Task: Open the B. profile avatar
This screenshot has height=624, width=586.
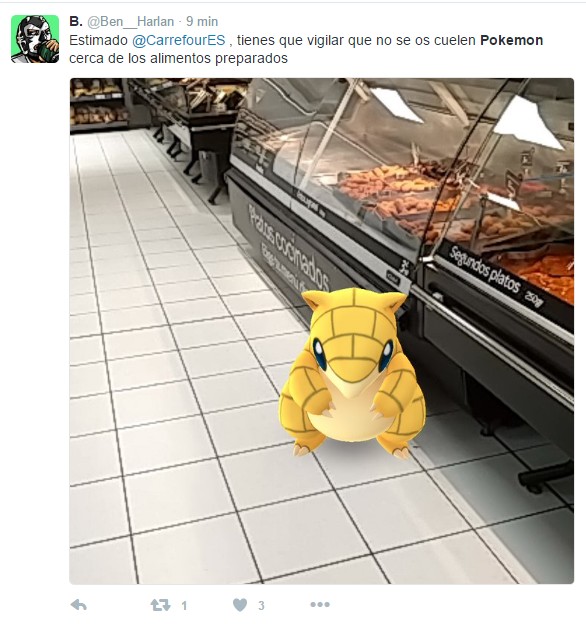Action: (x=35, y=39)
